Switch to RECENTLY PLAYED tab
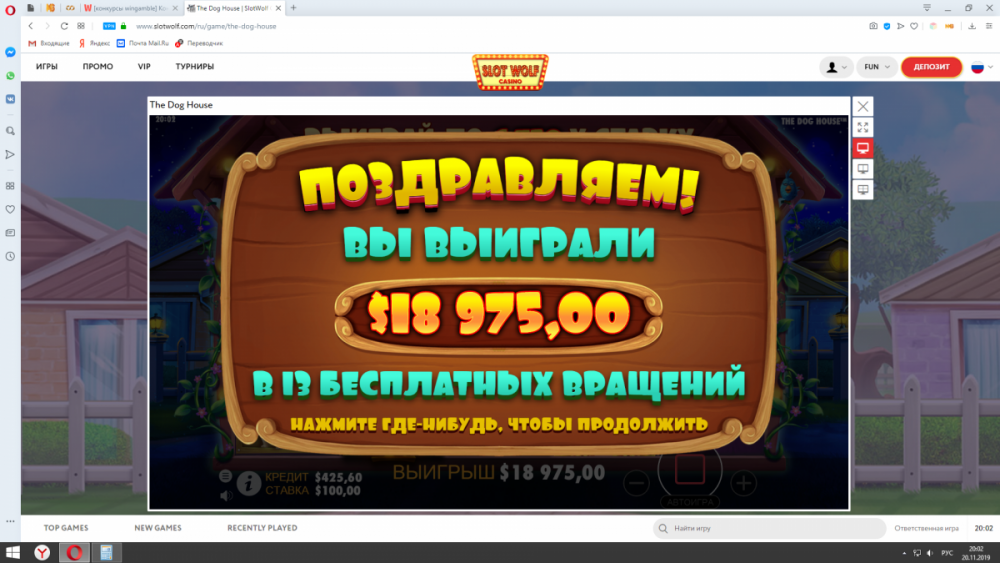Viewport: 1000px width, 563px height. [x=262, y=528]
